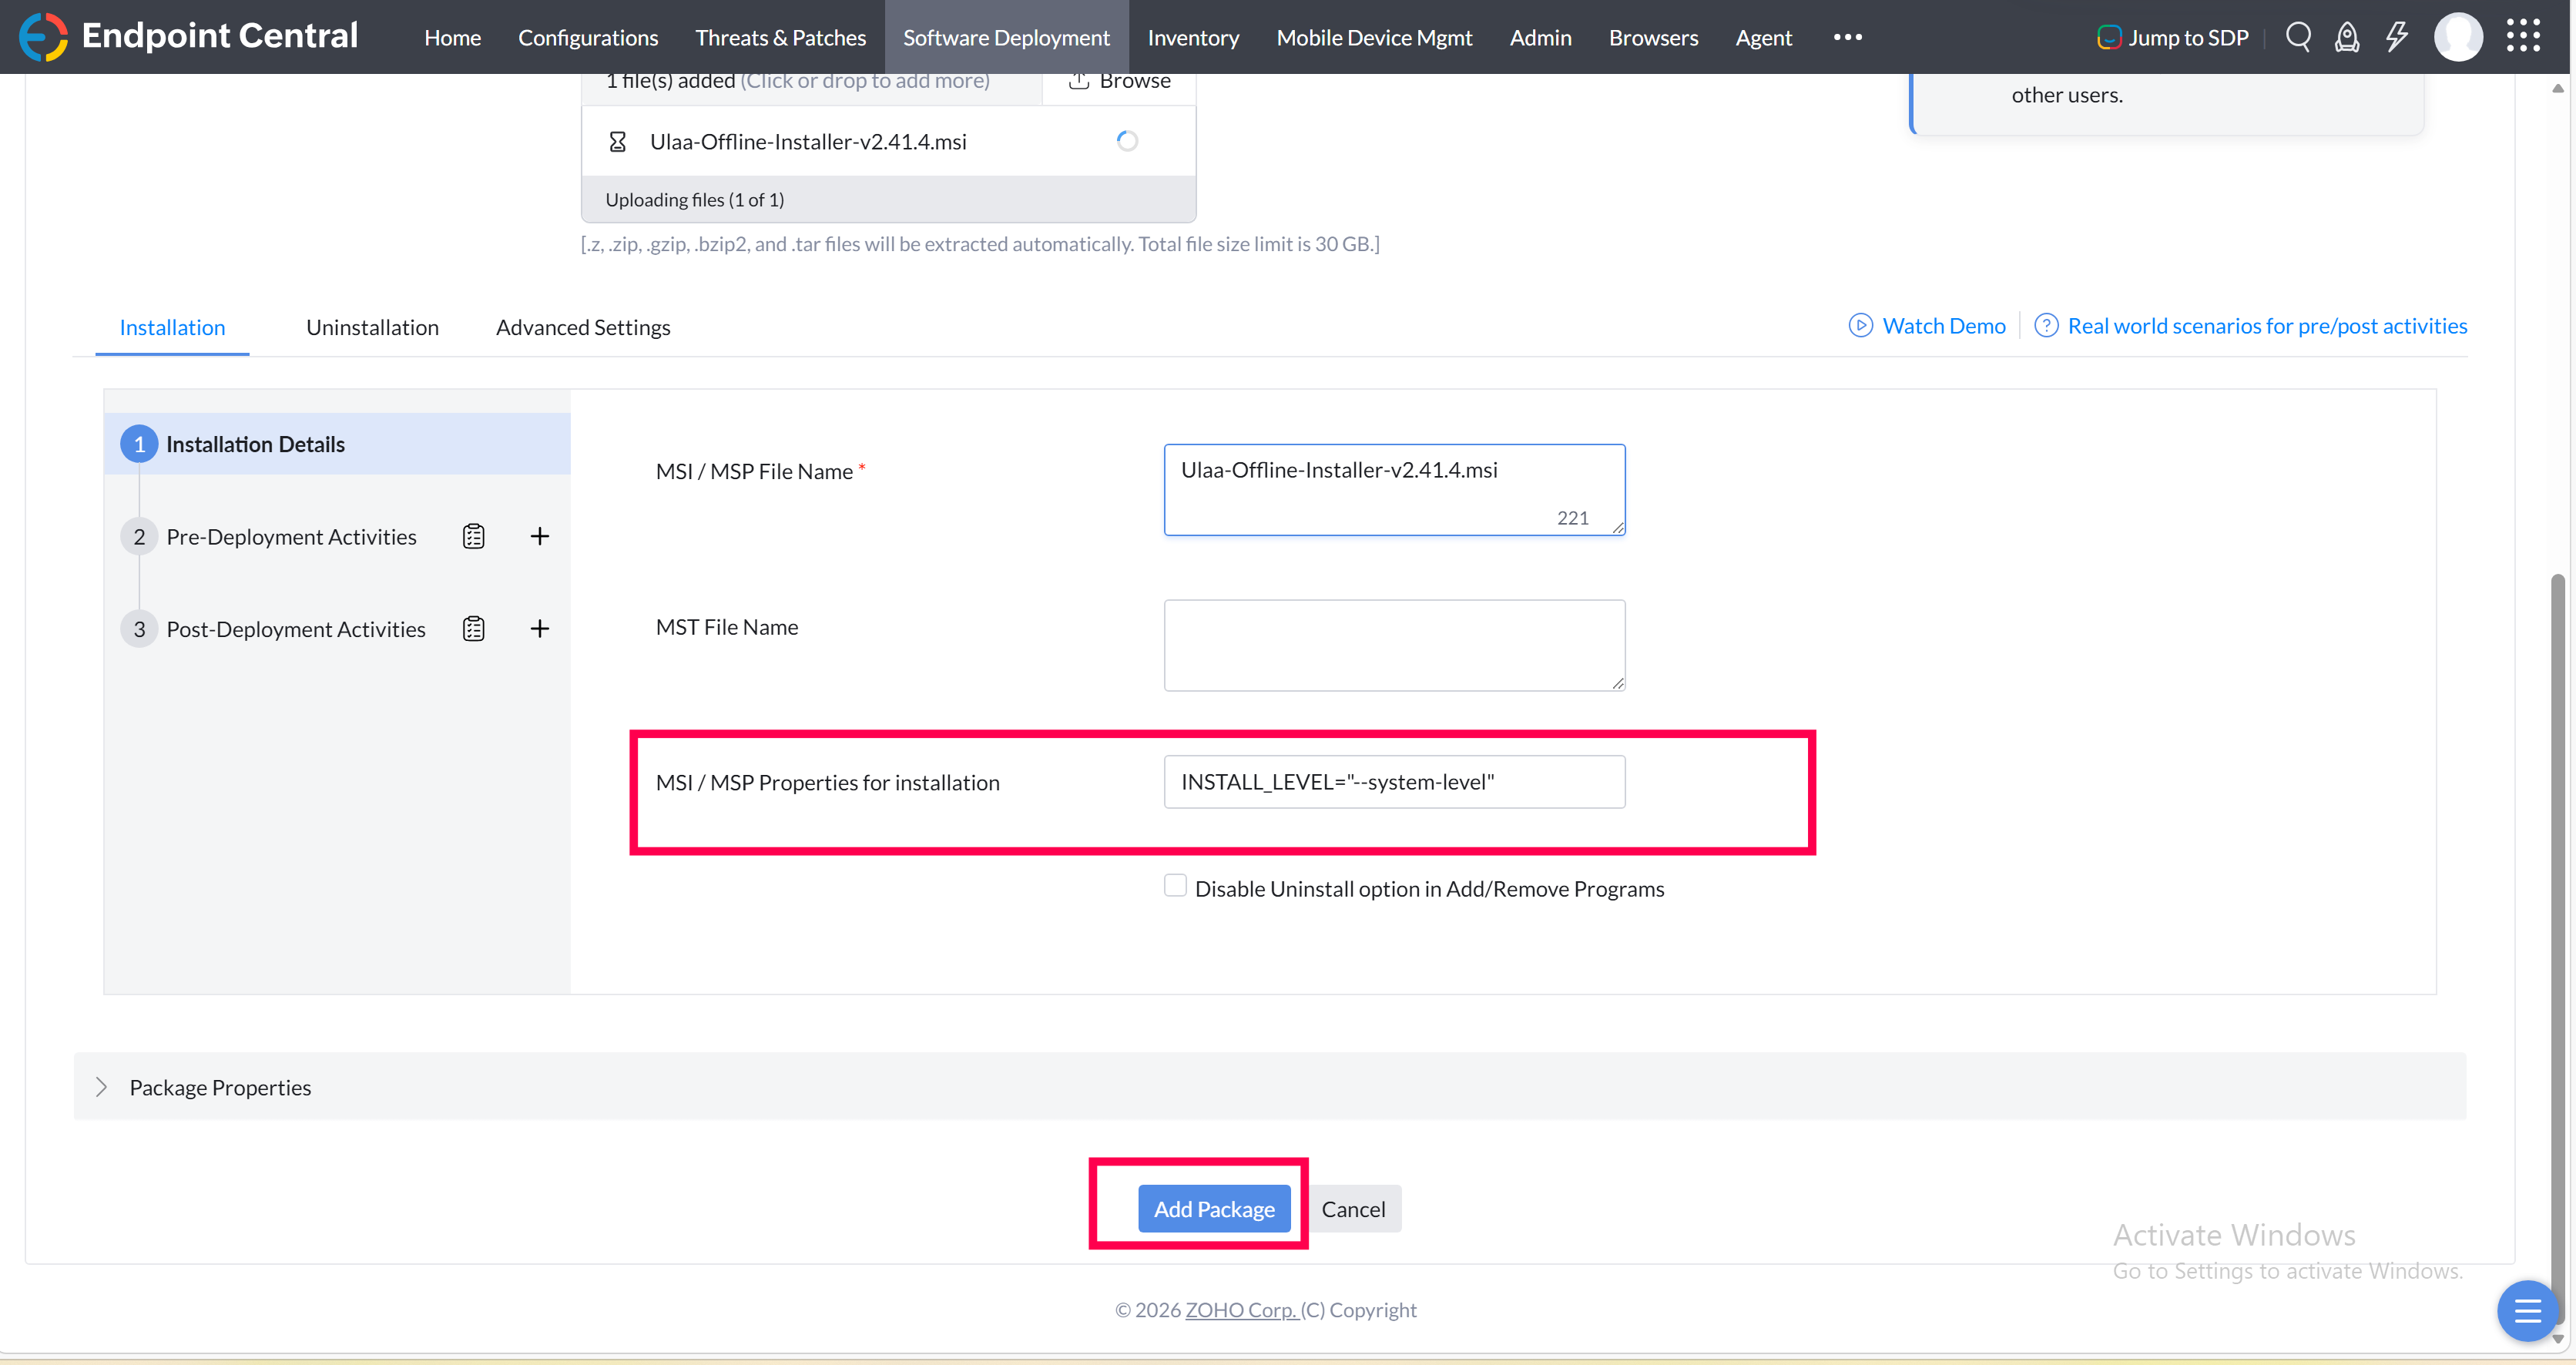Image resolution: width=2576 pixels, height=1365 pixels.
Task: Click the user profile avatar
Action: 2457,37
